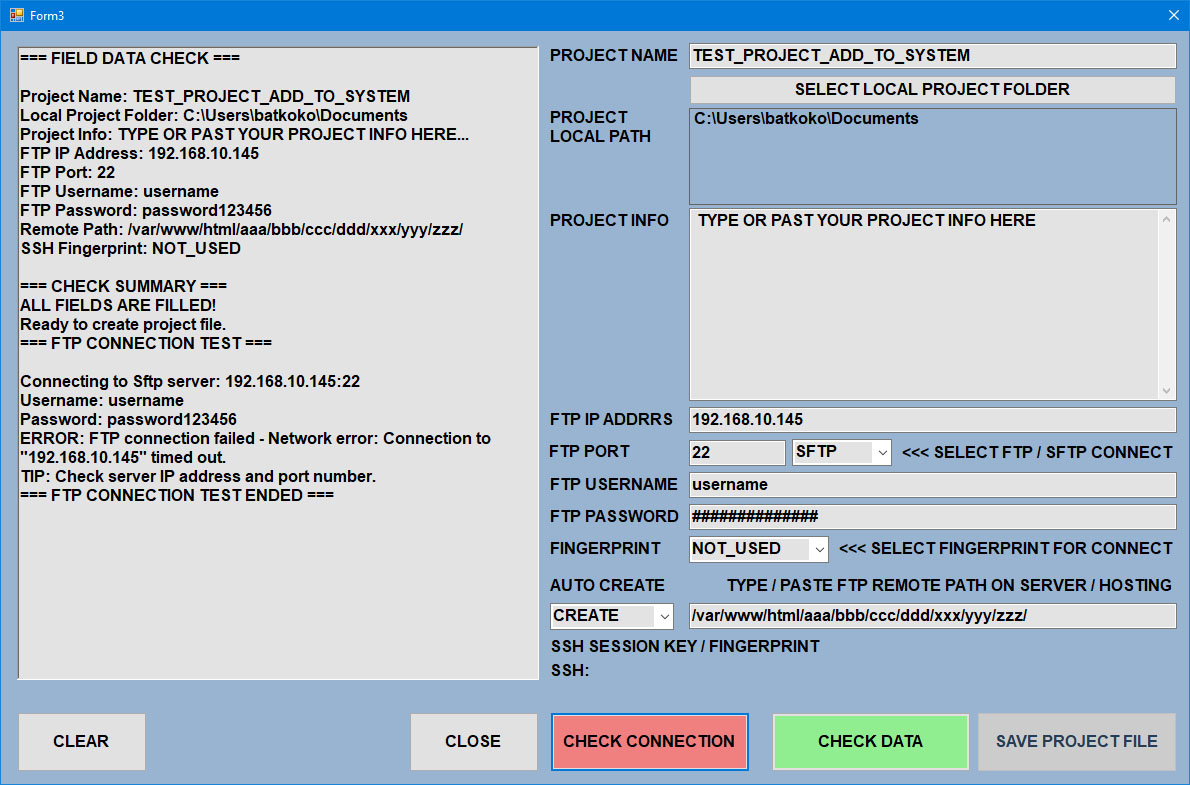Focus the PROJECT NAME input field

pos(933,56)
